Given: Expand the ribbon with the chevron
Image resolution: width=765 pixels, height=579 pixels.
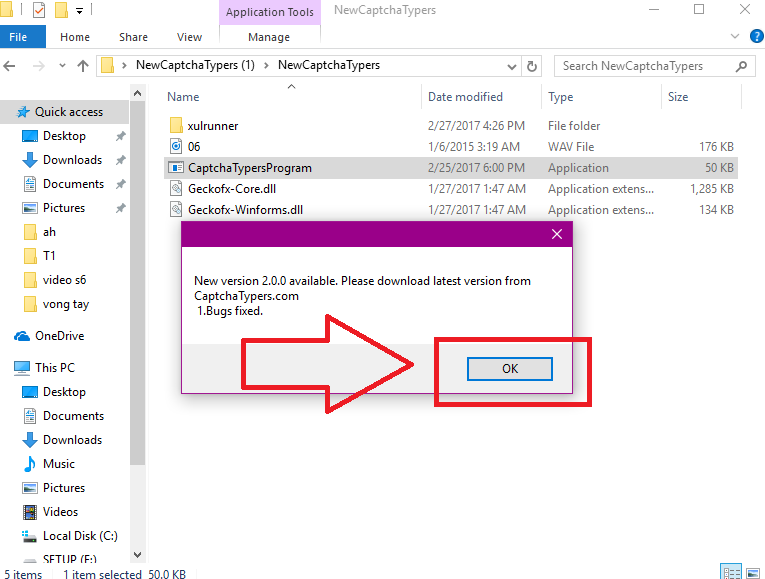Looking at the screenshot, I should click(735, 36).
